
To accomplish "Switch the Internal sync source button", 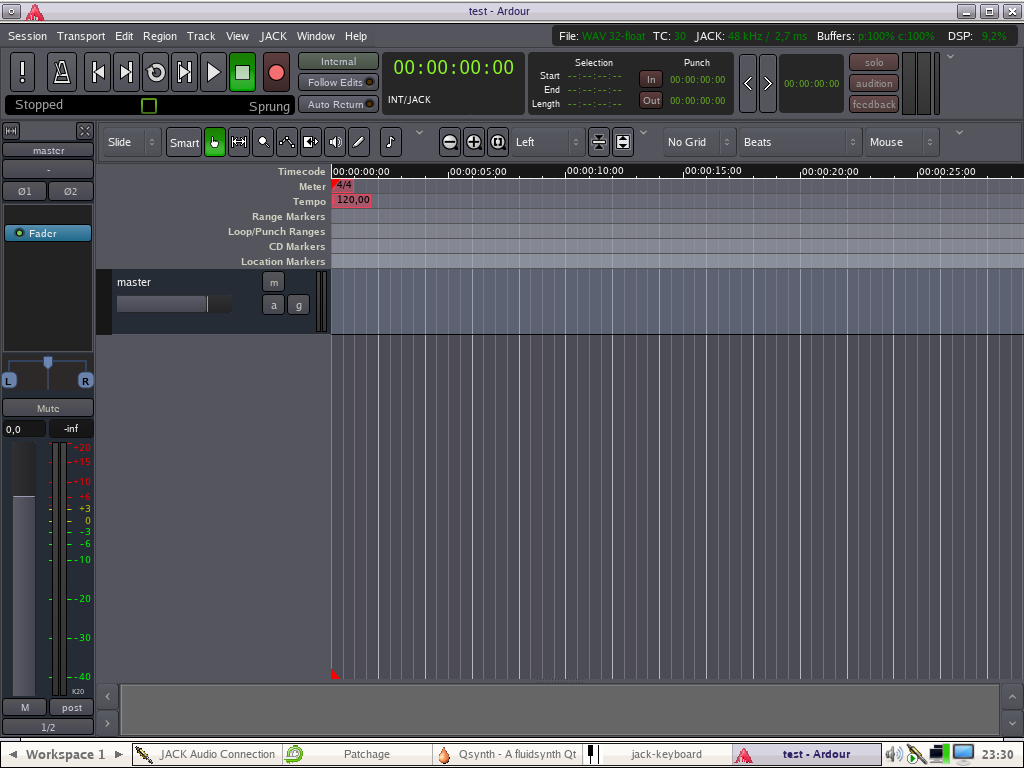I will tap(338, 61).
